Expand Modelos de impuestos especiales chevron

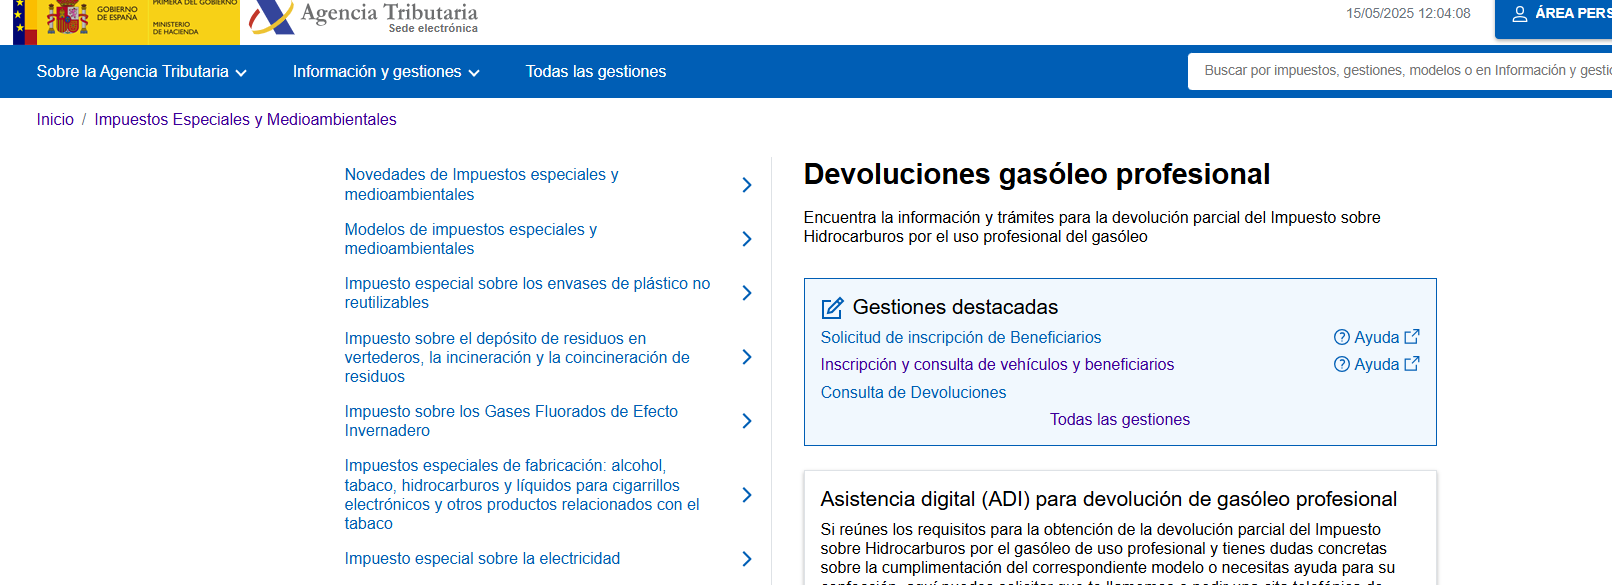click(x=747, y=239)
